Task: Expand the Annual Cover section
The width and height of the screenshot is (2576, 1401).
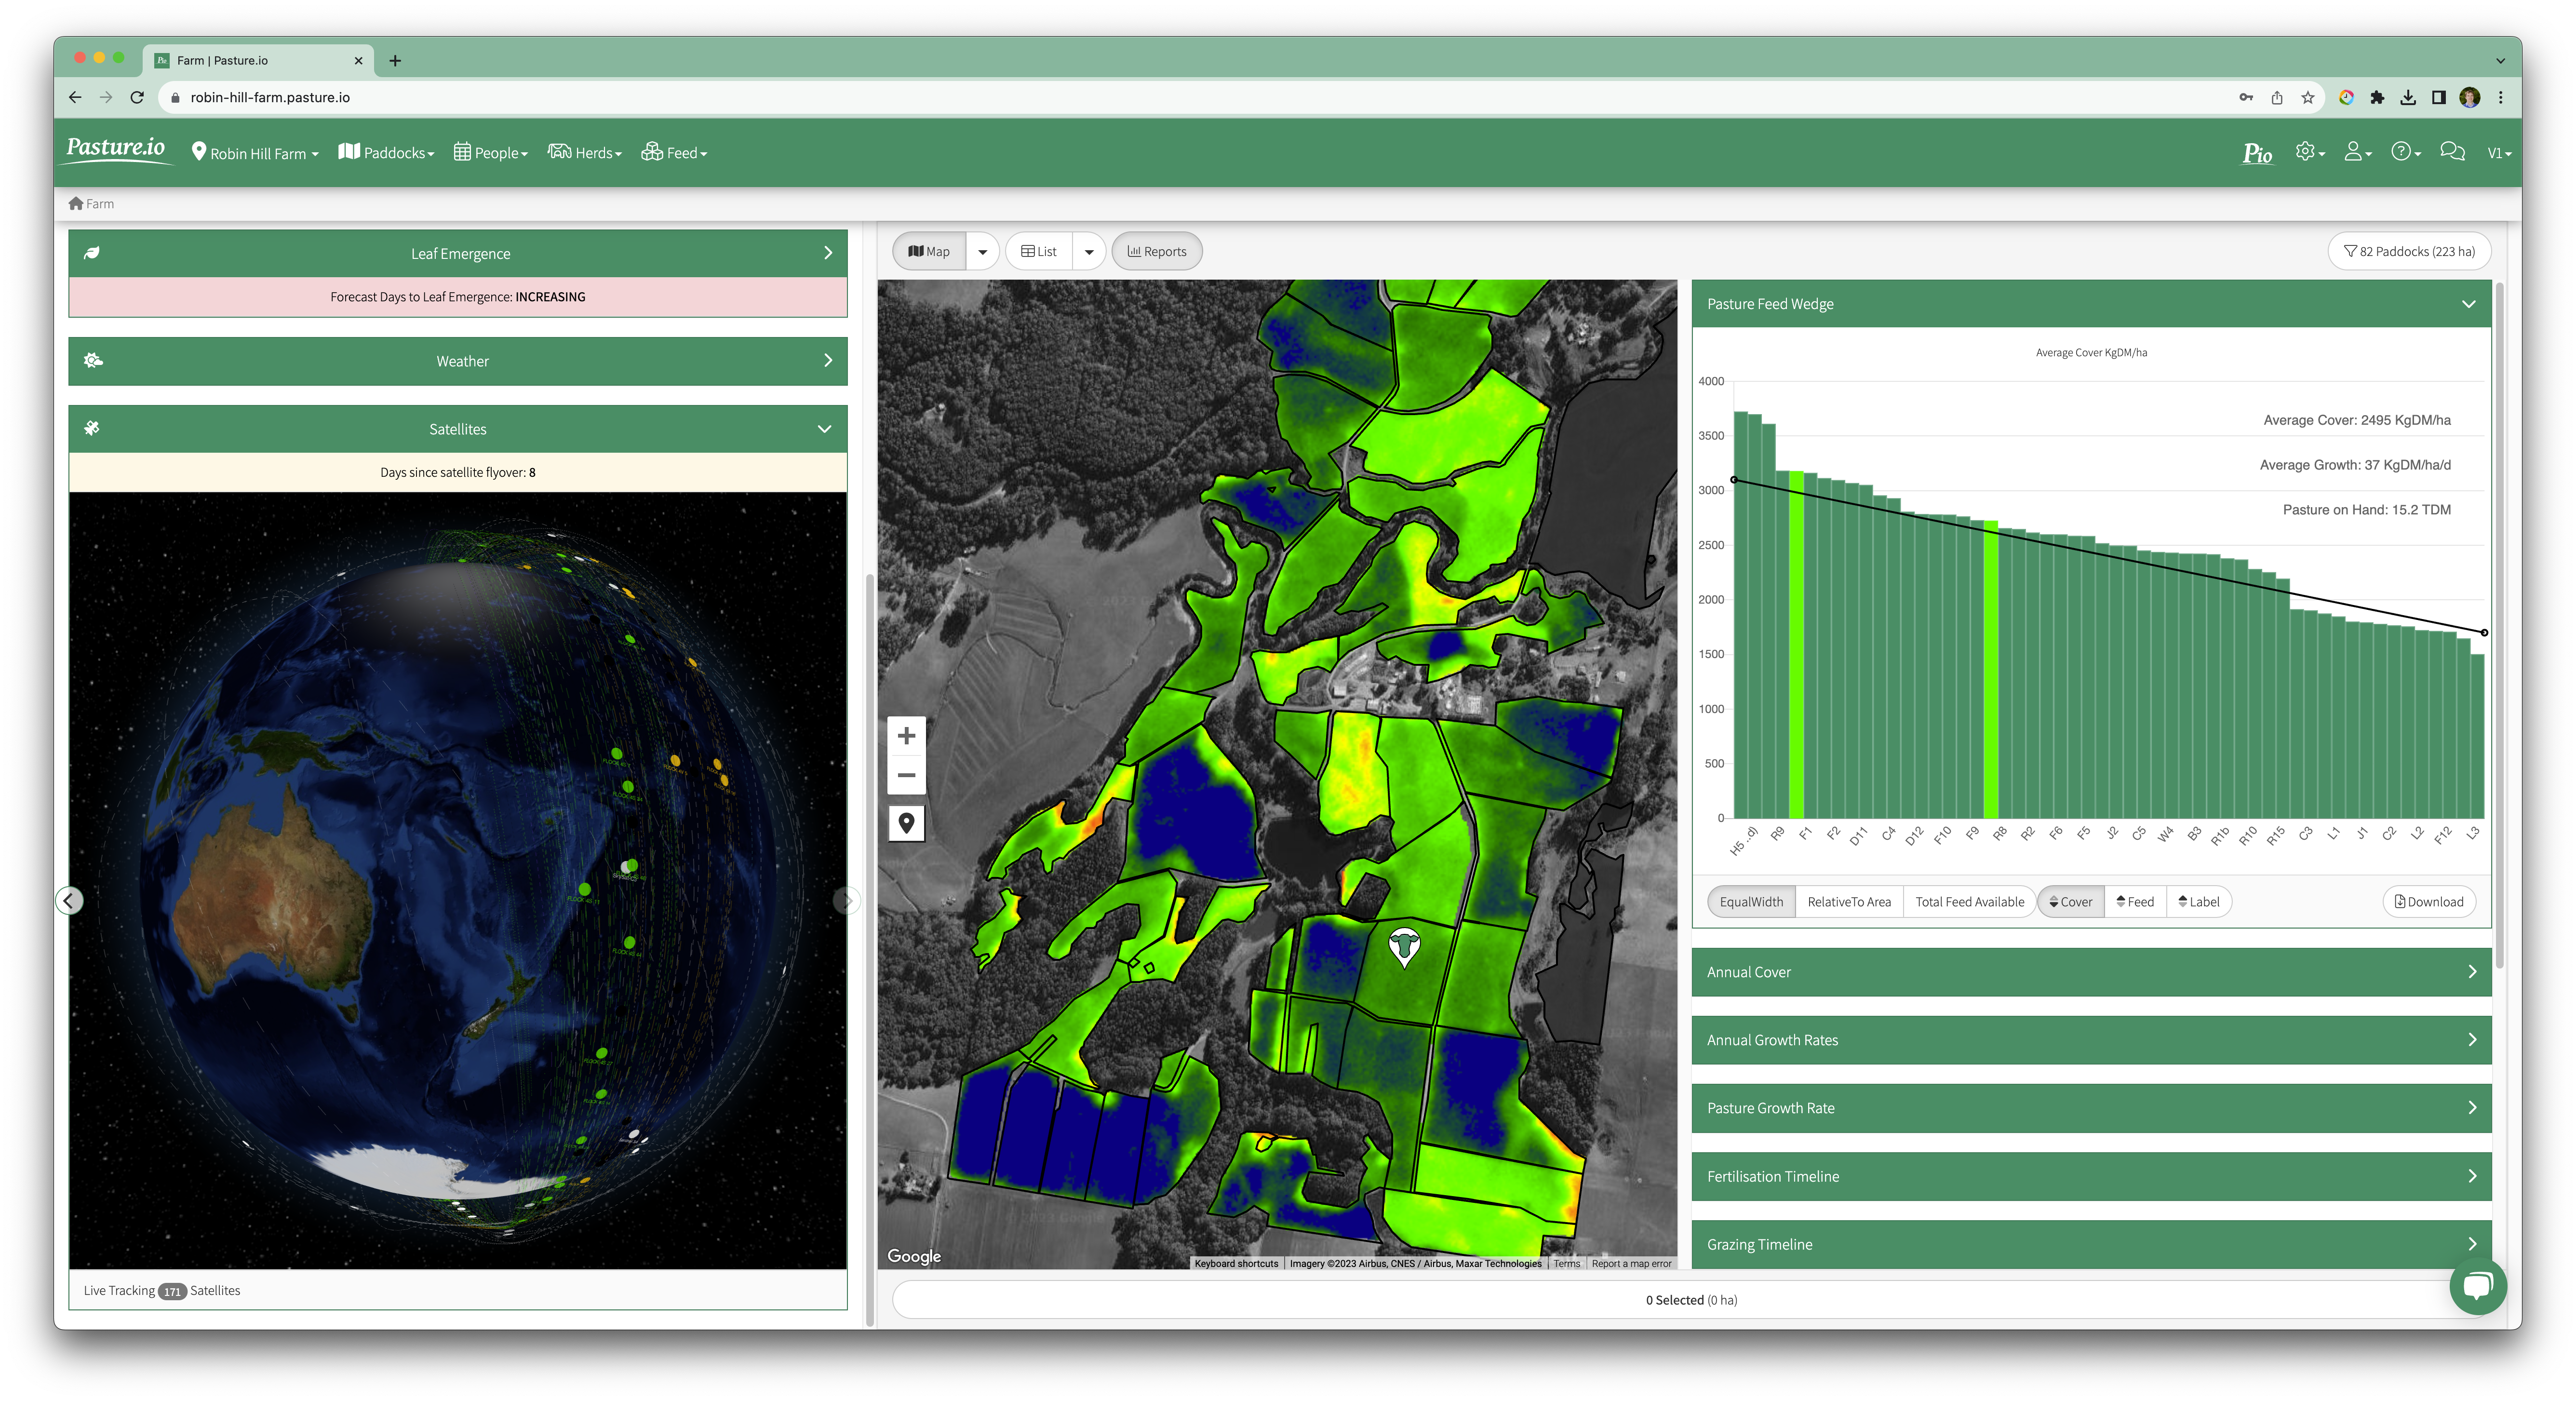Action: pos(2091,972)
